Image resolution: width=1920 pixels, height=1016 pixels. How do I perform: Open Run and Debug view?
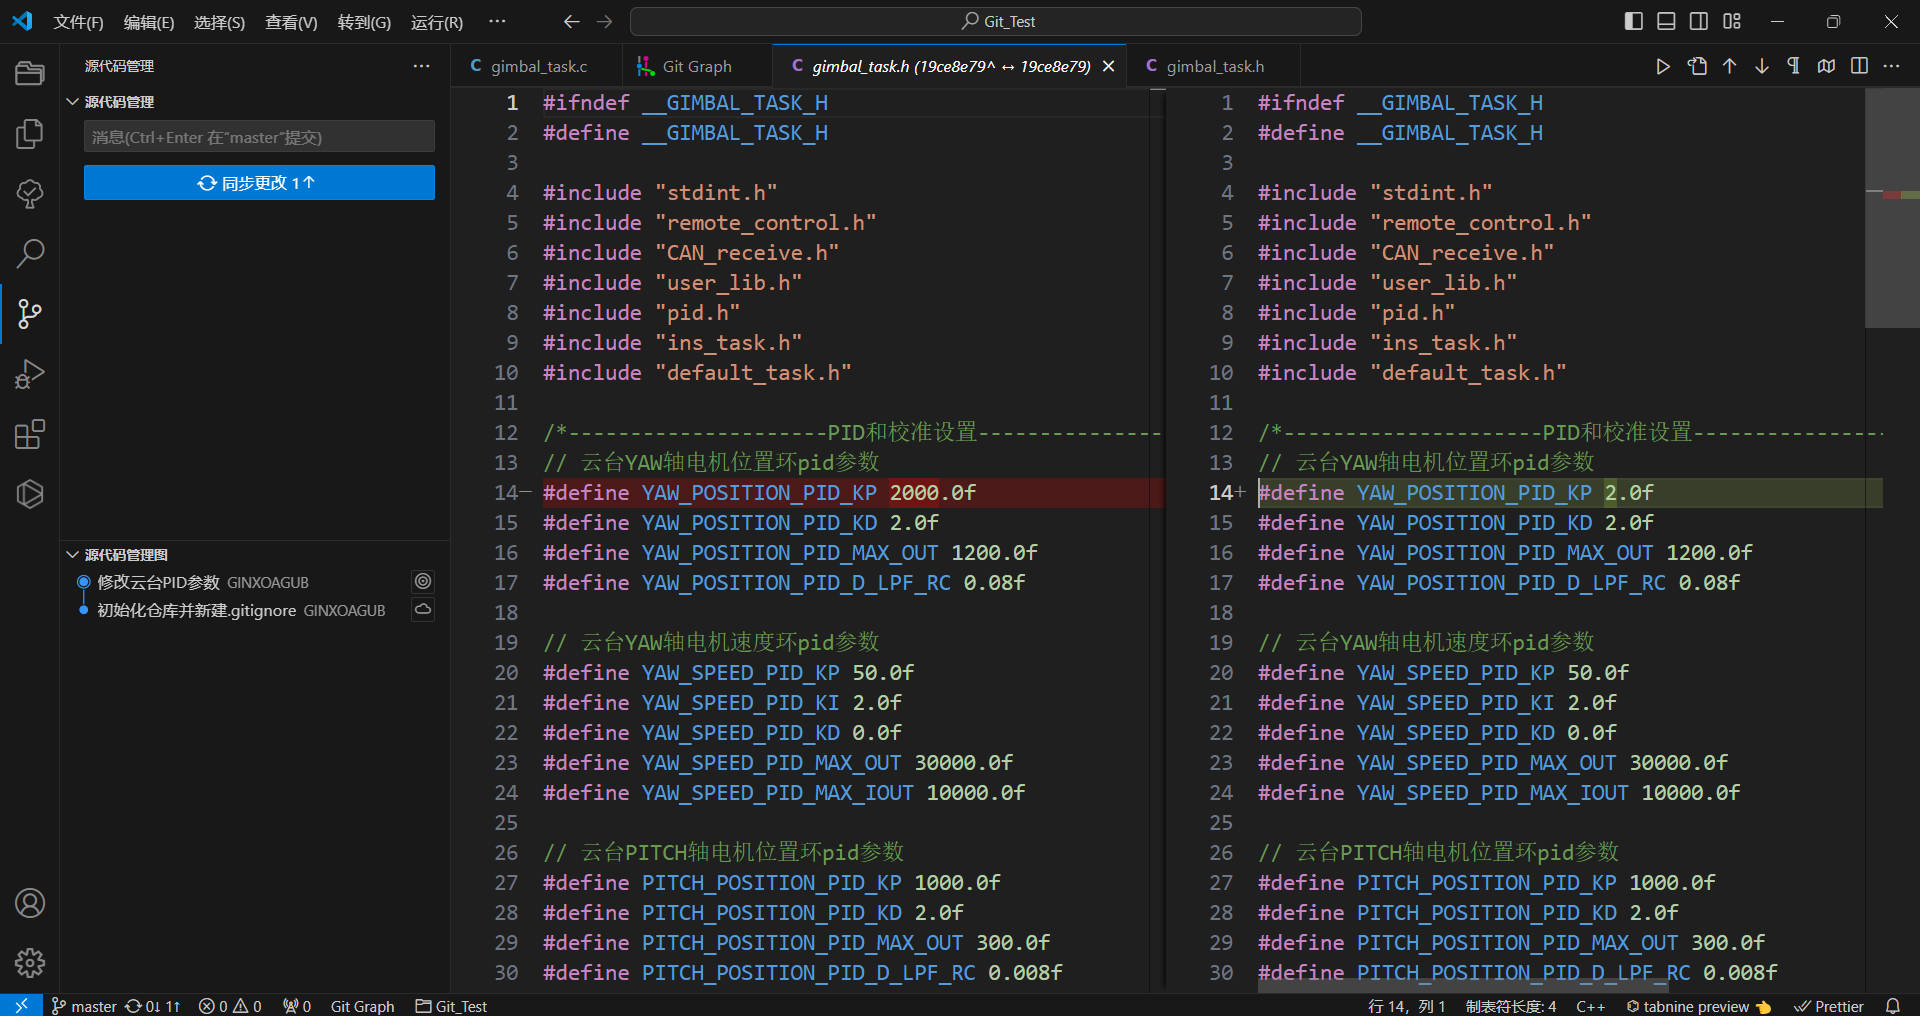click(x=30, y=374)
